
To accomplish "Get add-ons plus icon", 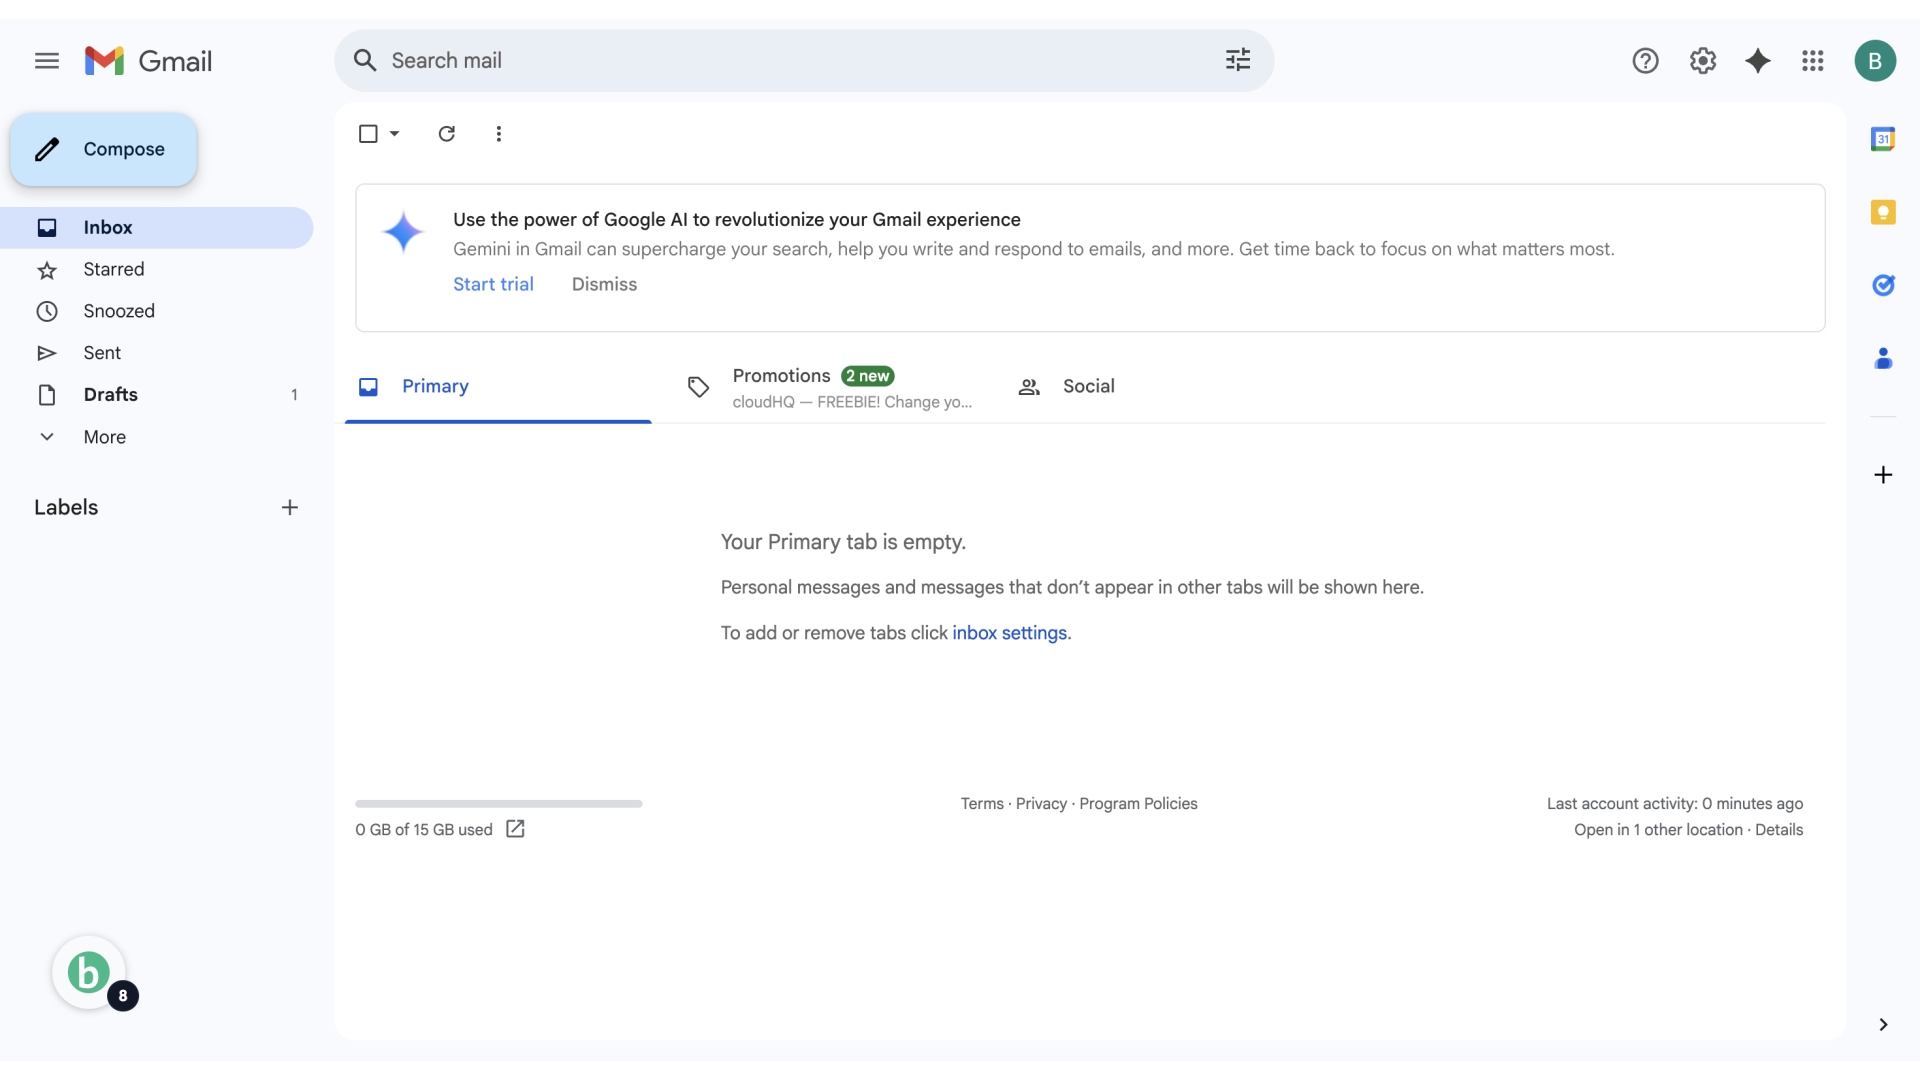I will [x=1883, y=475].
